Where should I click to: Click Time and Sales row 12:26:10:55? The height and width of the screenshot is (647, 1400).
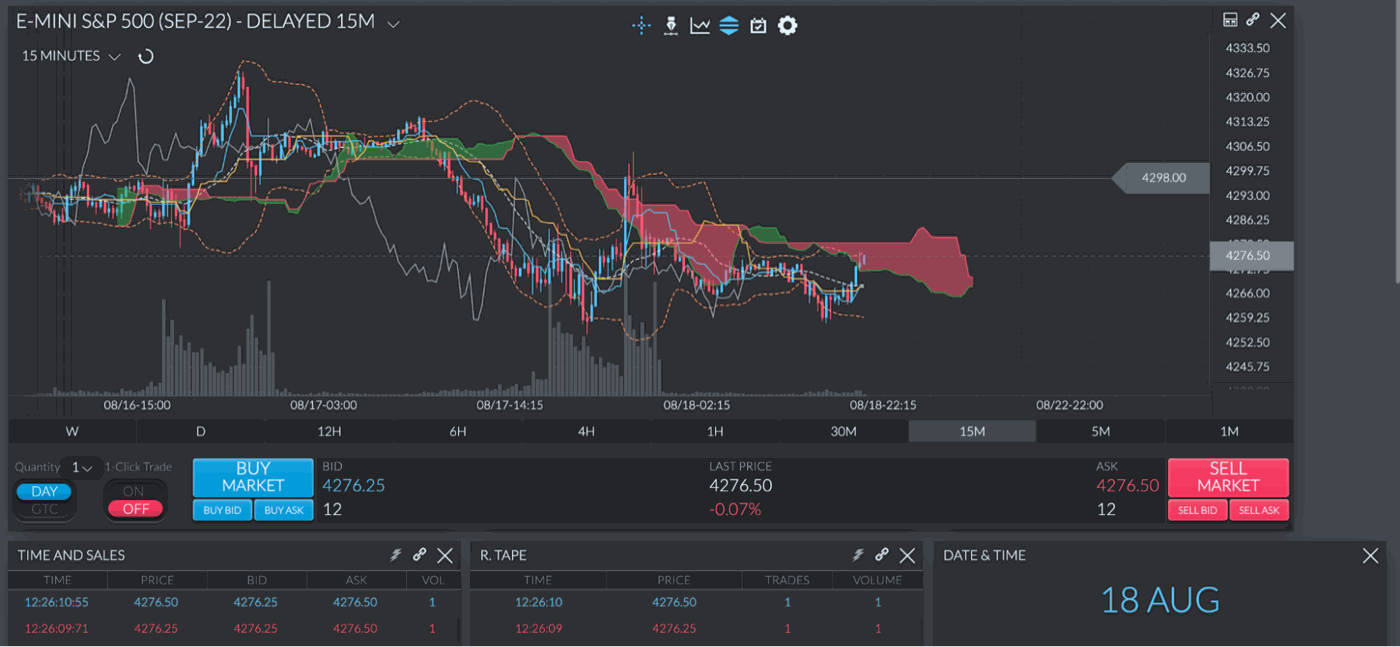click(x=235, y=603)
